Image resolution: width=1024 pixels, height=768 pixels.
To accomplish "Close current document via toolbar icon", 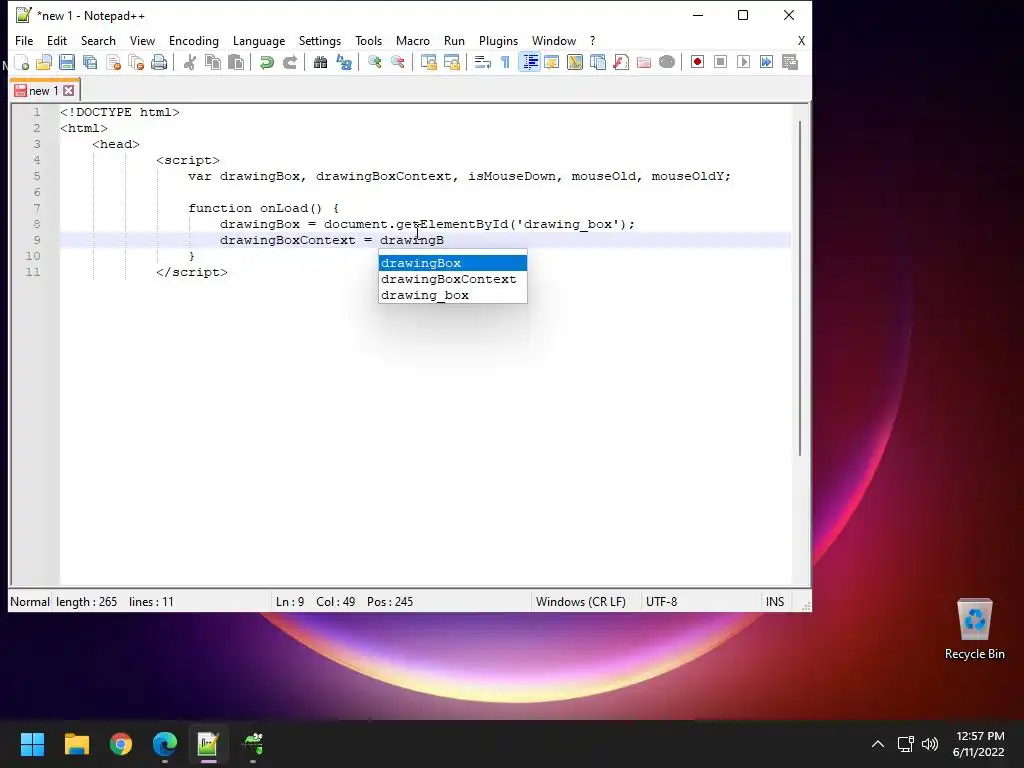I will point(113,62).
